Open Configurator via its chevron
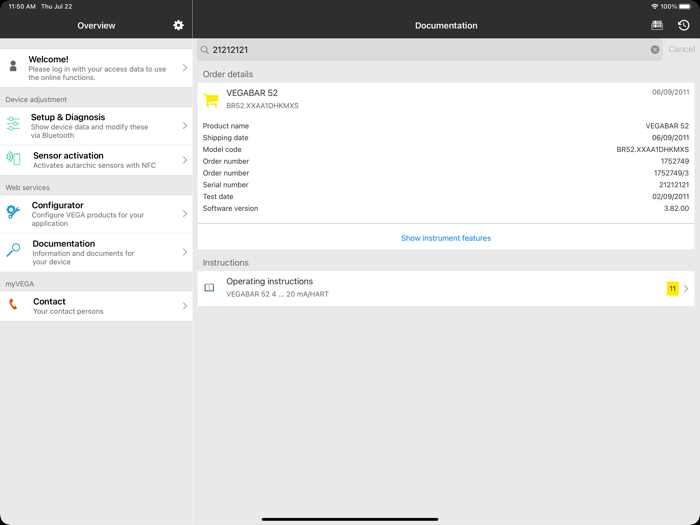This screenshot has width=700, height=525. (185, 214)
